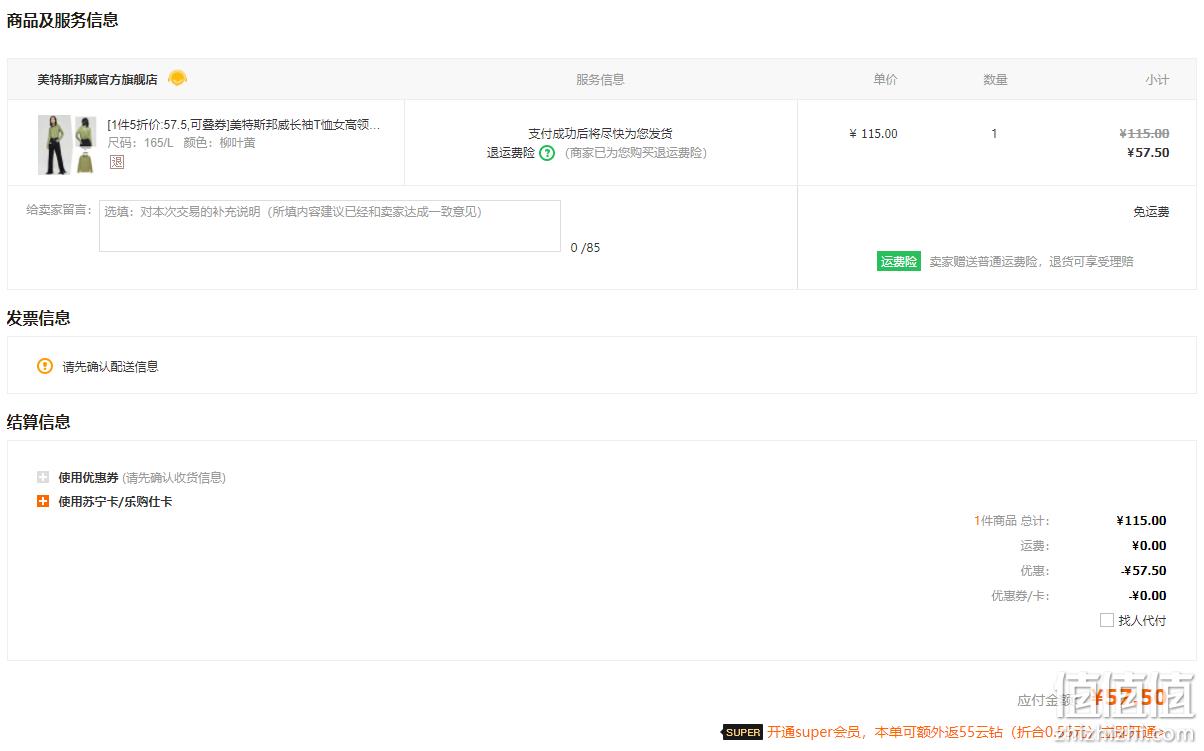This screenshot has height=751, width=1204.
Task: Click the 卖家赠送普通运费险 description text
Action: pos(1032,262)
